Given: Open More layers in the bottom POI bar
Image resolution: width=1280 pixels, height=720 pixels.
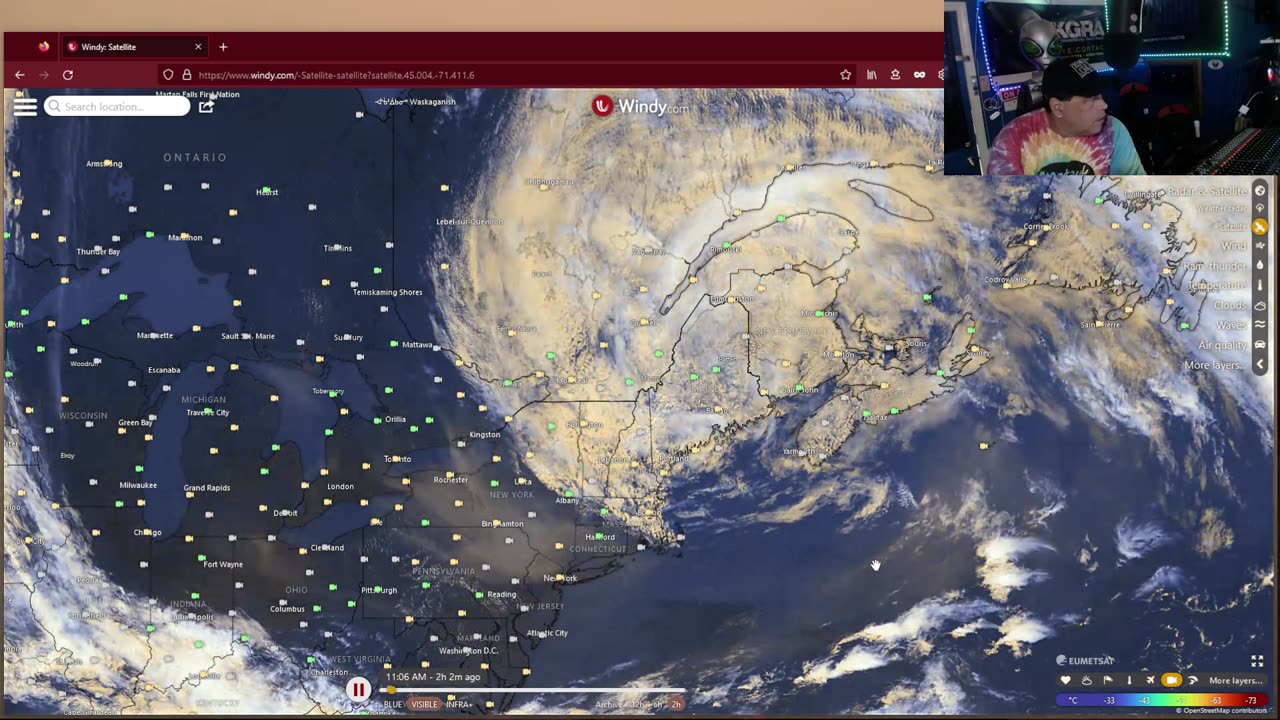Looking at the screenshot, I should tap(1236, 681).
